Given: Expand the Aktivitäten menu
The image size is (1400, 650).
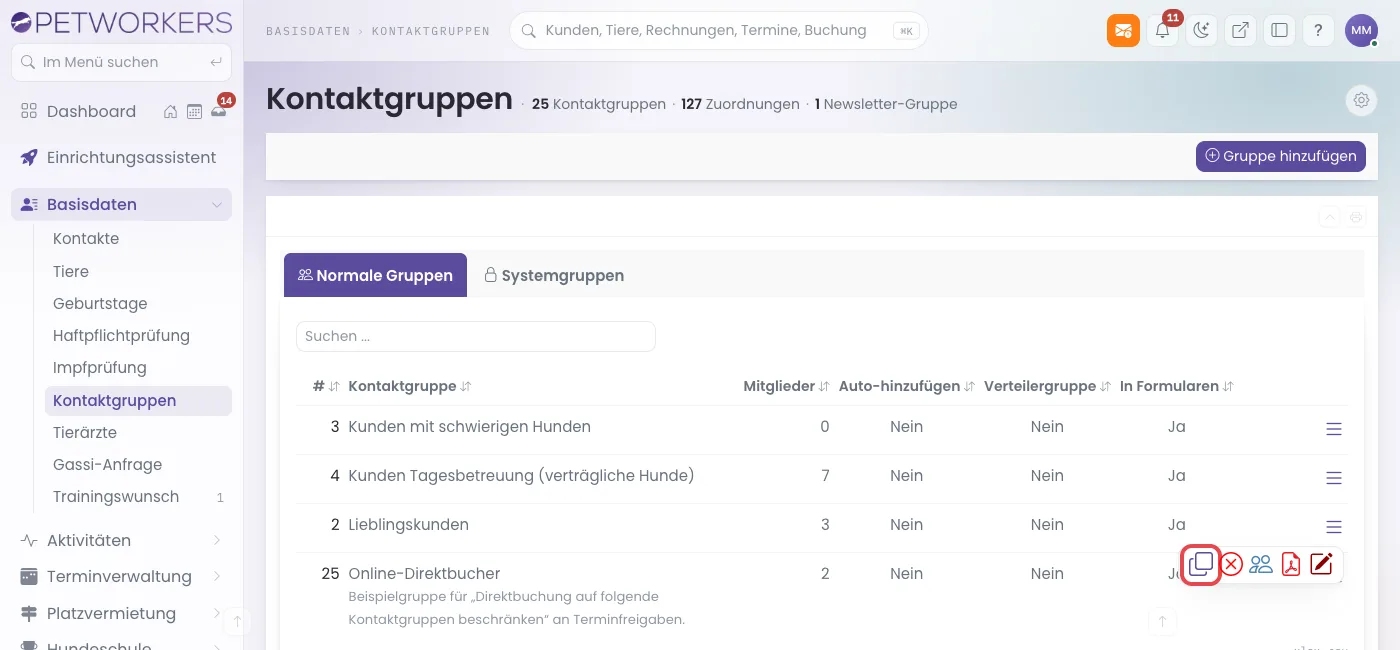Looking at the screenshot, I should [217, 540].
